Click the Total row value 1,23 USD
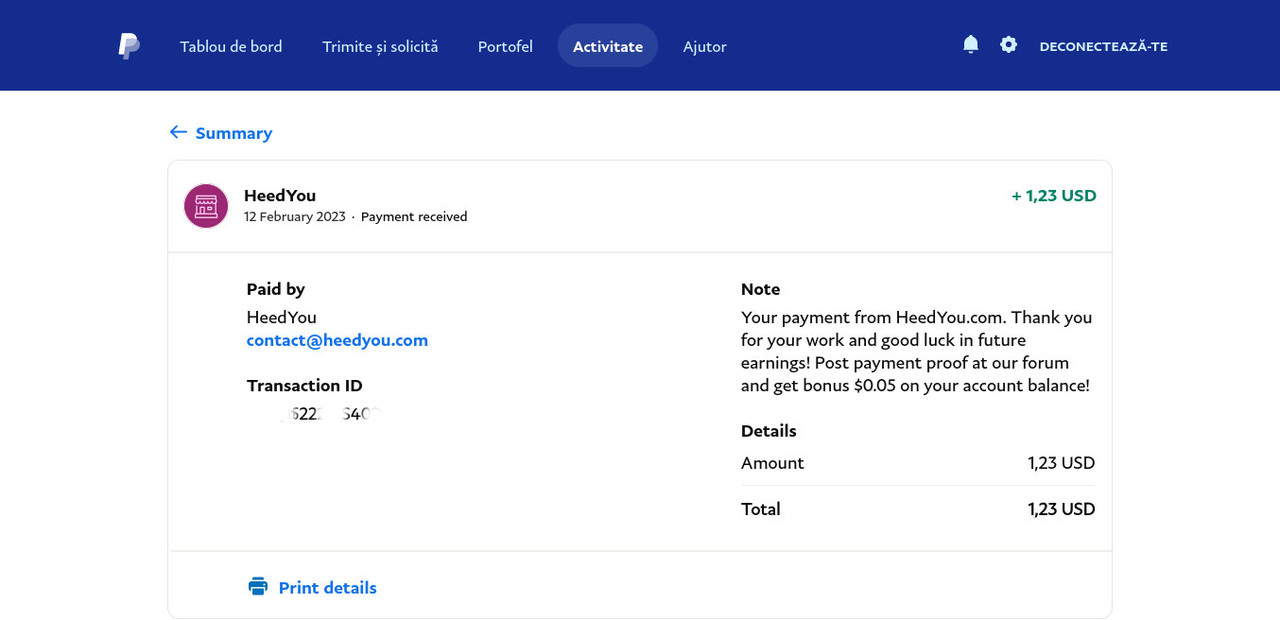The image size is (1280, 620). [1062, 509]
